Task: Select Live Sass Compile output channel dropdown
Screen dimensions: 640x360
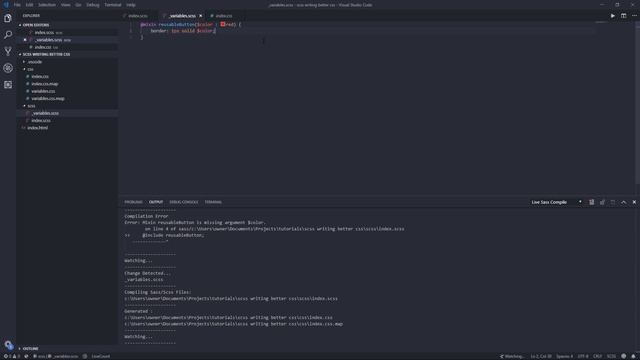Action: pos(556,202)
